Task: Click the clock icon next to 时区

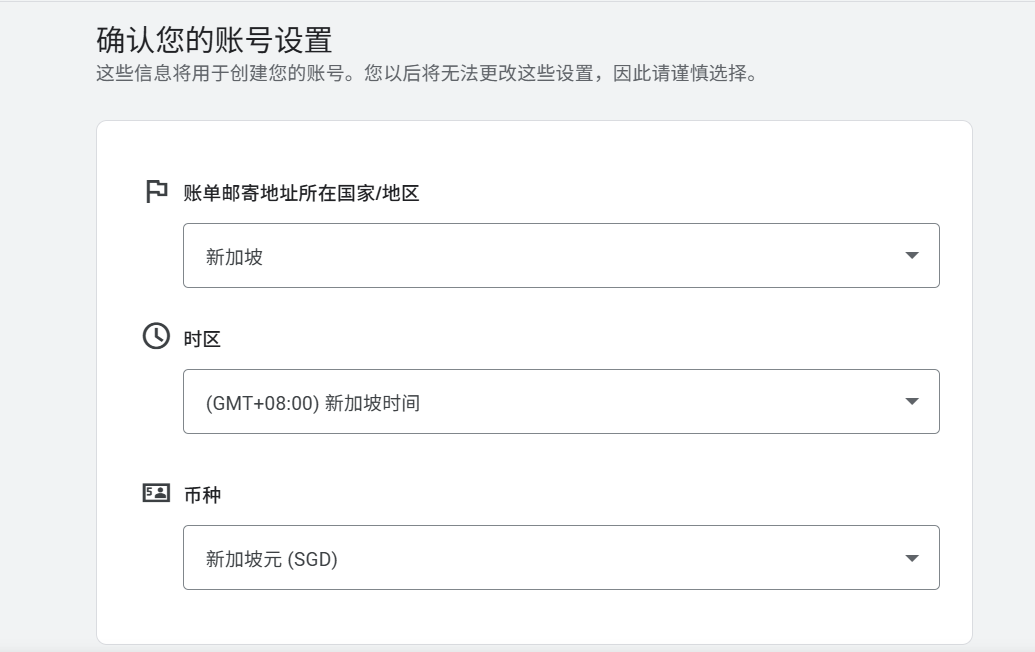Action: tap(156, 337)
